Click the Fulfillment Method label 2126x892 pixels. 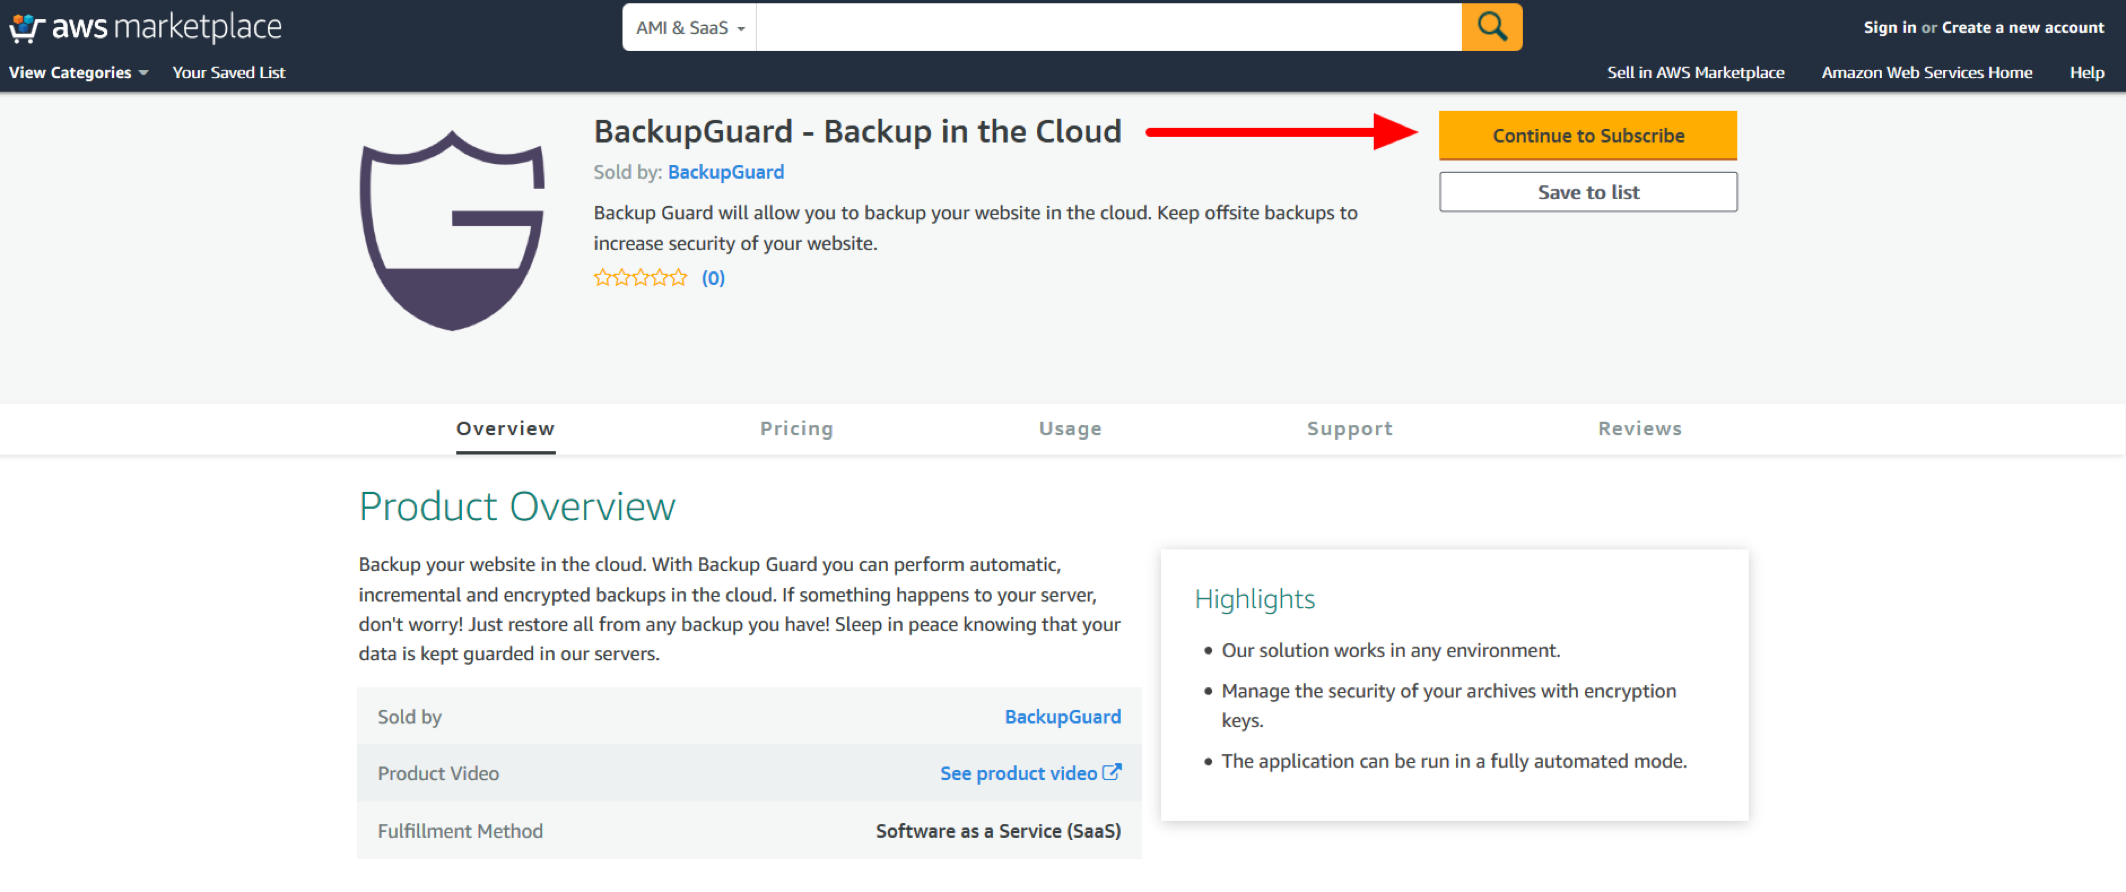pos(460,831)
